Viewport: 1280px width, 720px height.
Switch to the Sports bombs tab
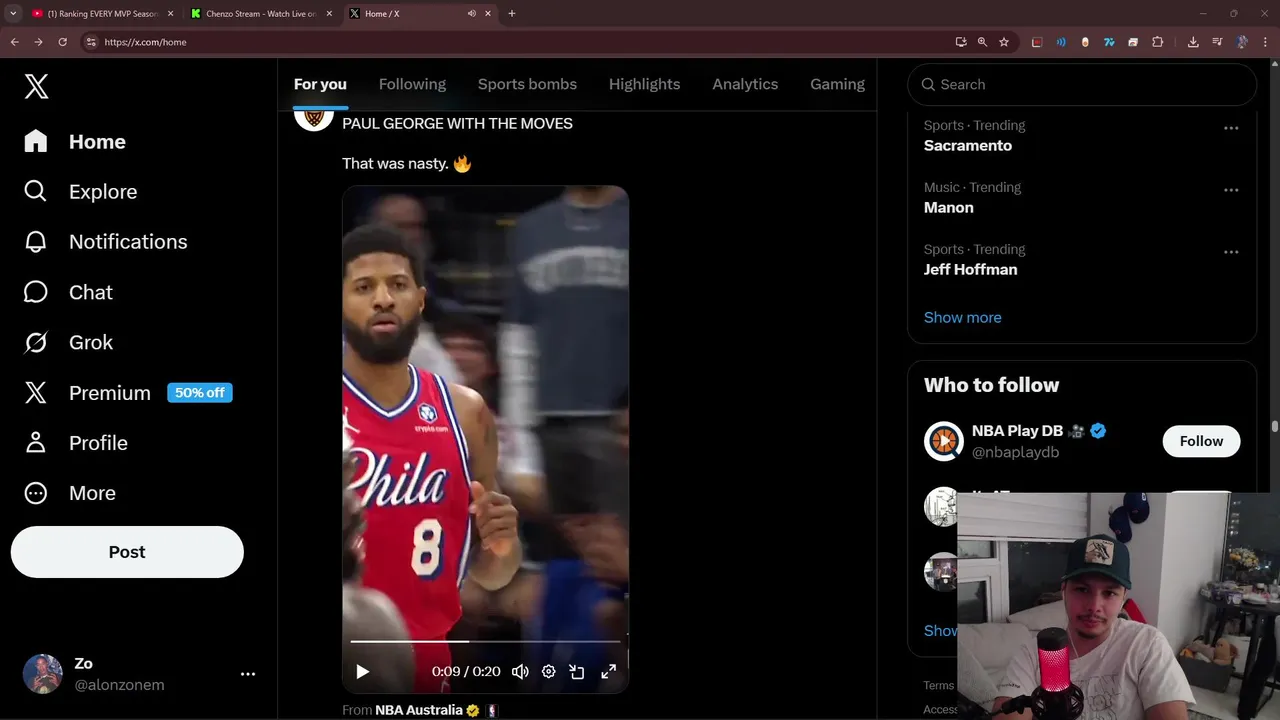(x=527, y=84)
